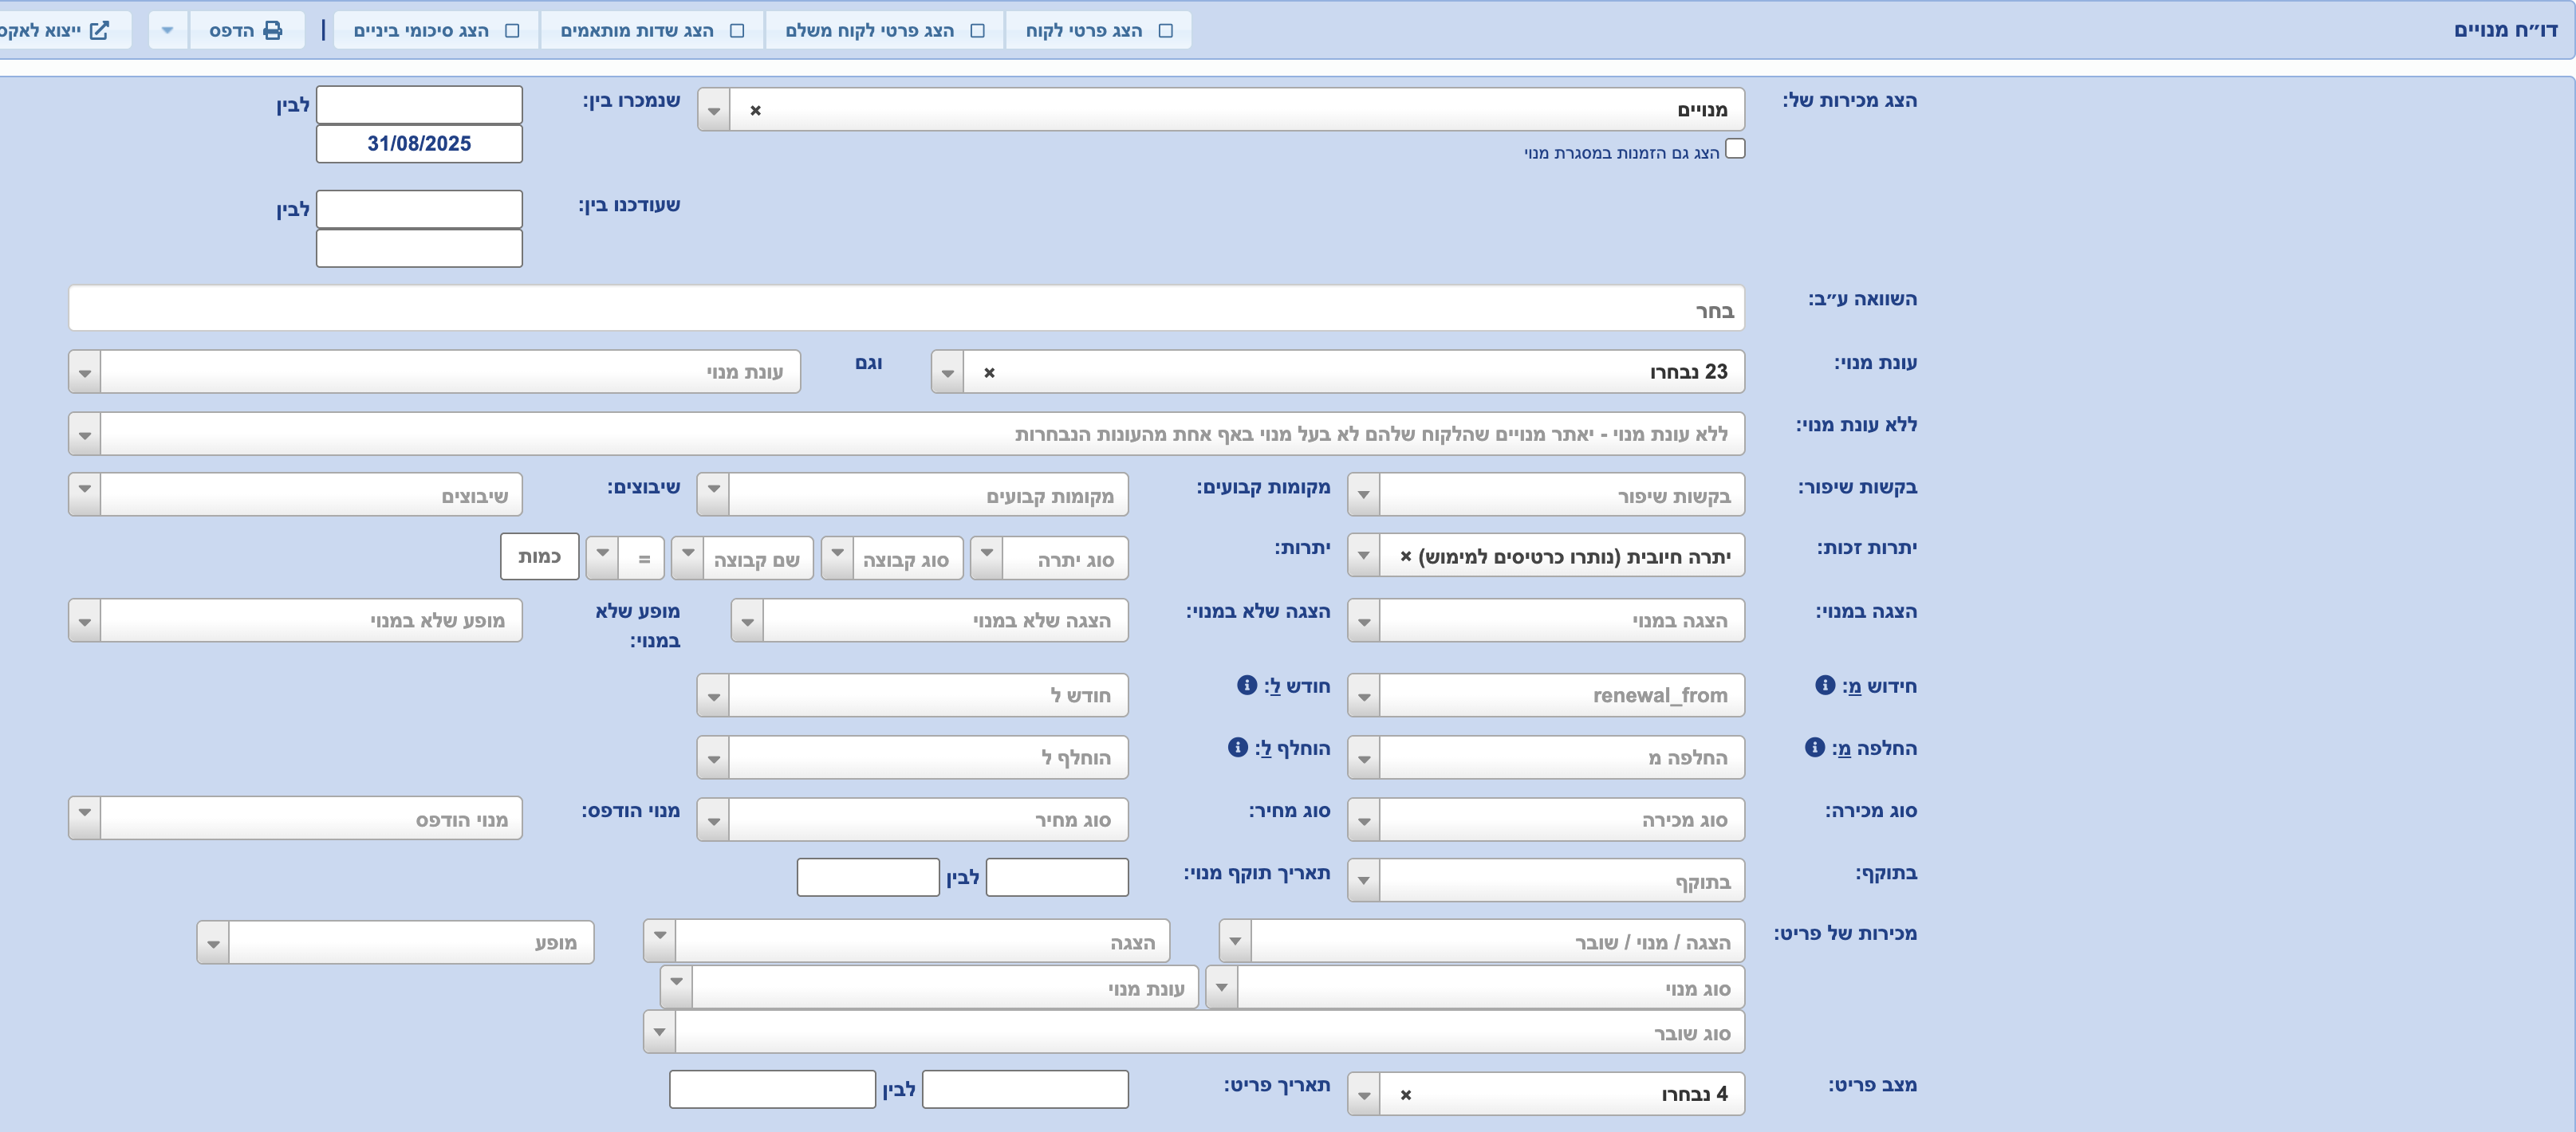Open the סוג שובר dropdown

pos(660,1033)
